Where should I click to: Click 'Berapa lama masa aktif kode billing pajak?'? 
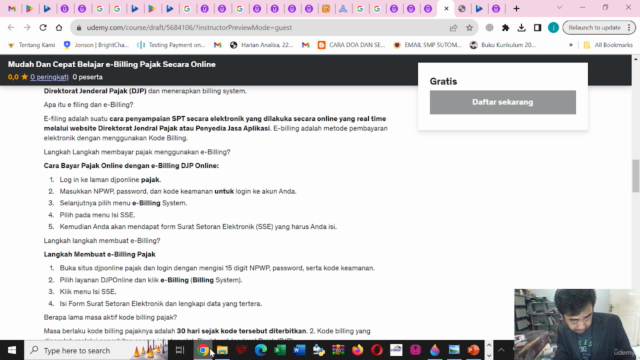110,318
